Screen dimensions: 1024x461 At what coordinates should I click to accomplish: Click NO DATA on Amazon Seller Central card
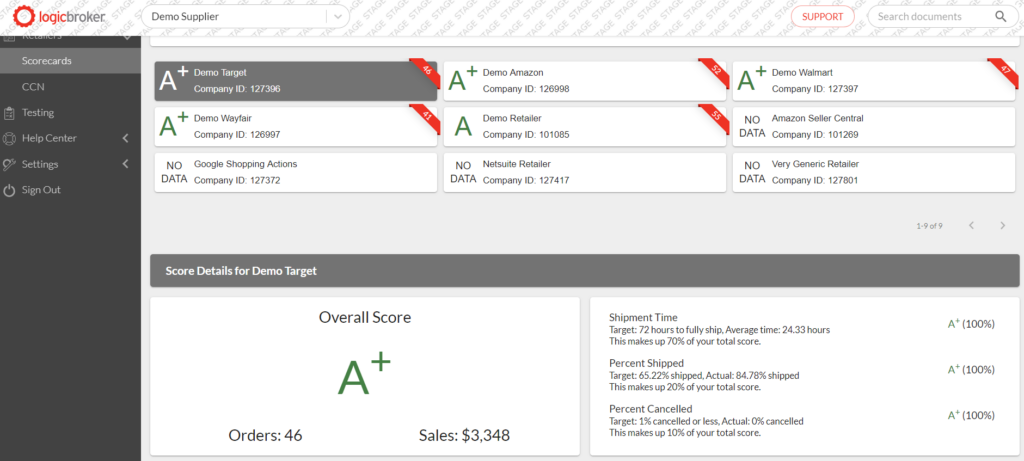pos(752,127)
